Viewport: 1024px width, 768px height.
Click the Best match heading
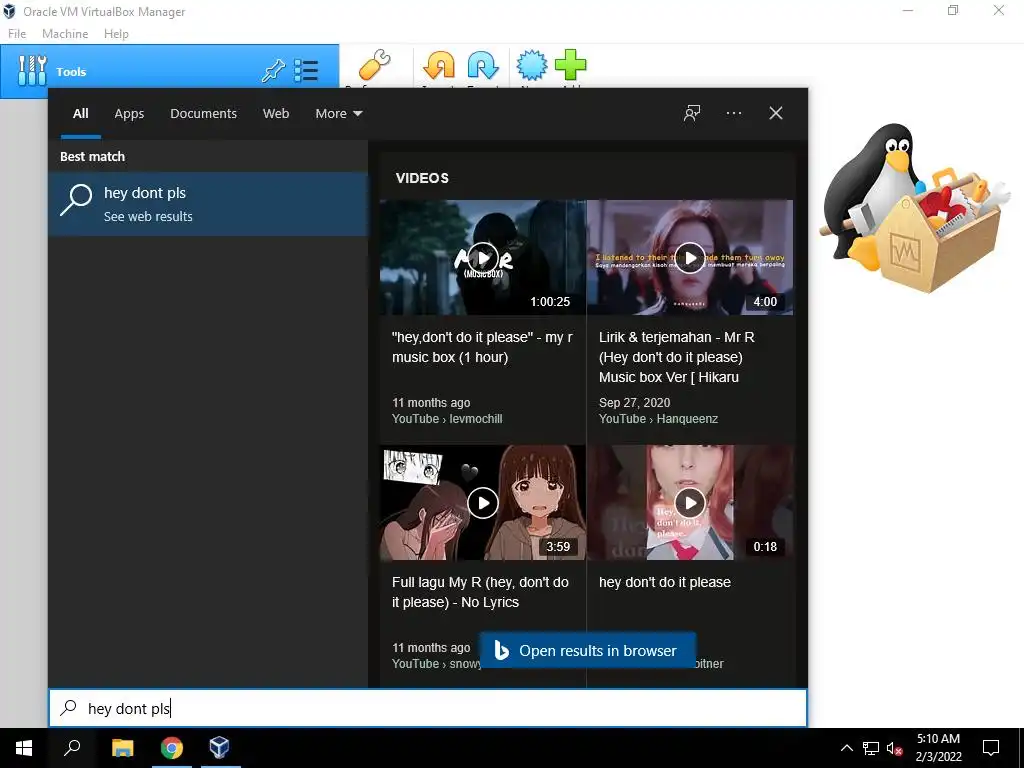(93, 156)
